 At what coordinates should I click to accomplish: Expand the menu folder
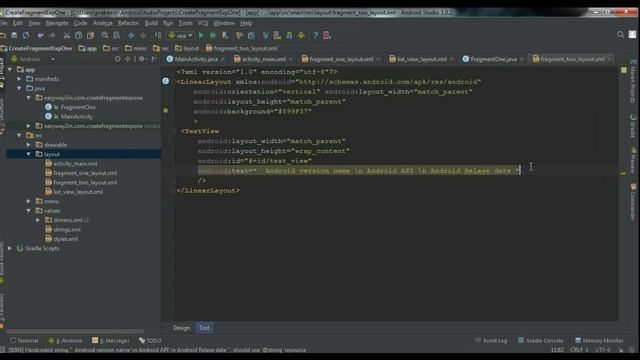click(x=29, y=201)
